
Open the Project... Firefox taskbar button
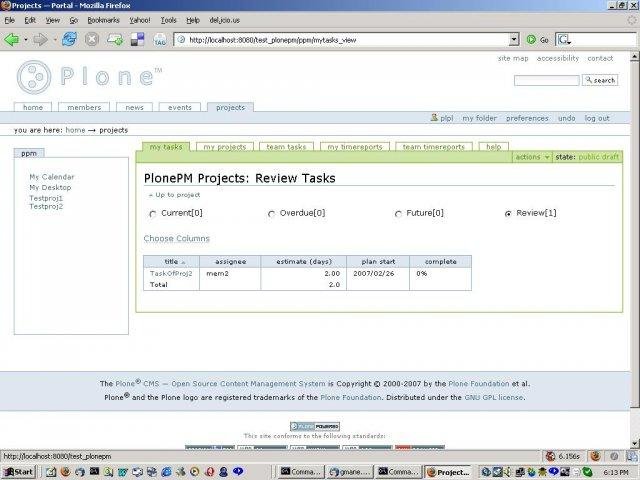coord(448,472)
